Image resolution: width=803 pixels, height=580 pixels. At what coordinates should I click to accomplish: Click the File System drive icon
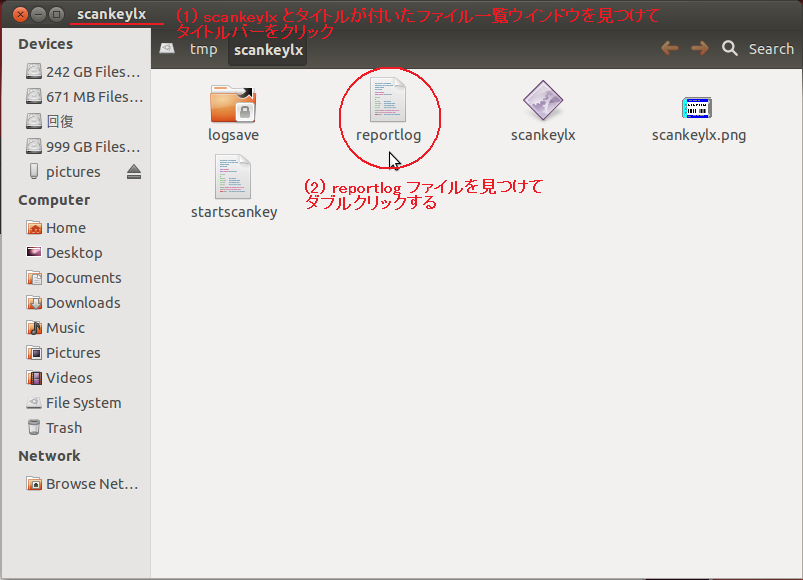click(x=34, y=403)
